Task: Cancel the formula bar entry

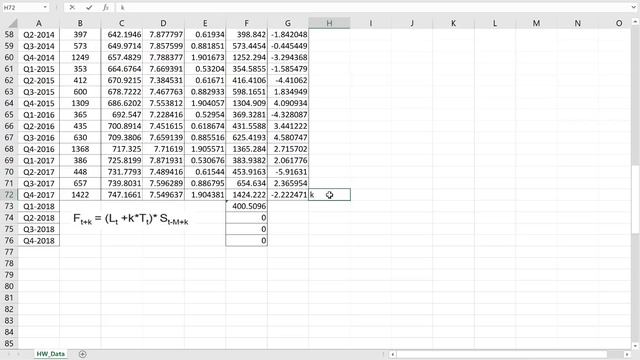Action: (x=72, y=7)
